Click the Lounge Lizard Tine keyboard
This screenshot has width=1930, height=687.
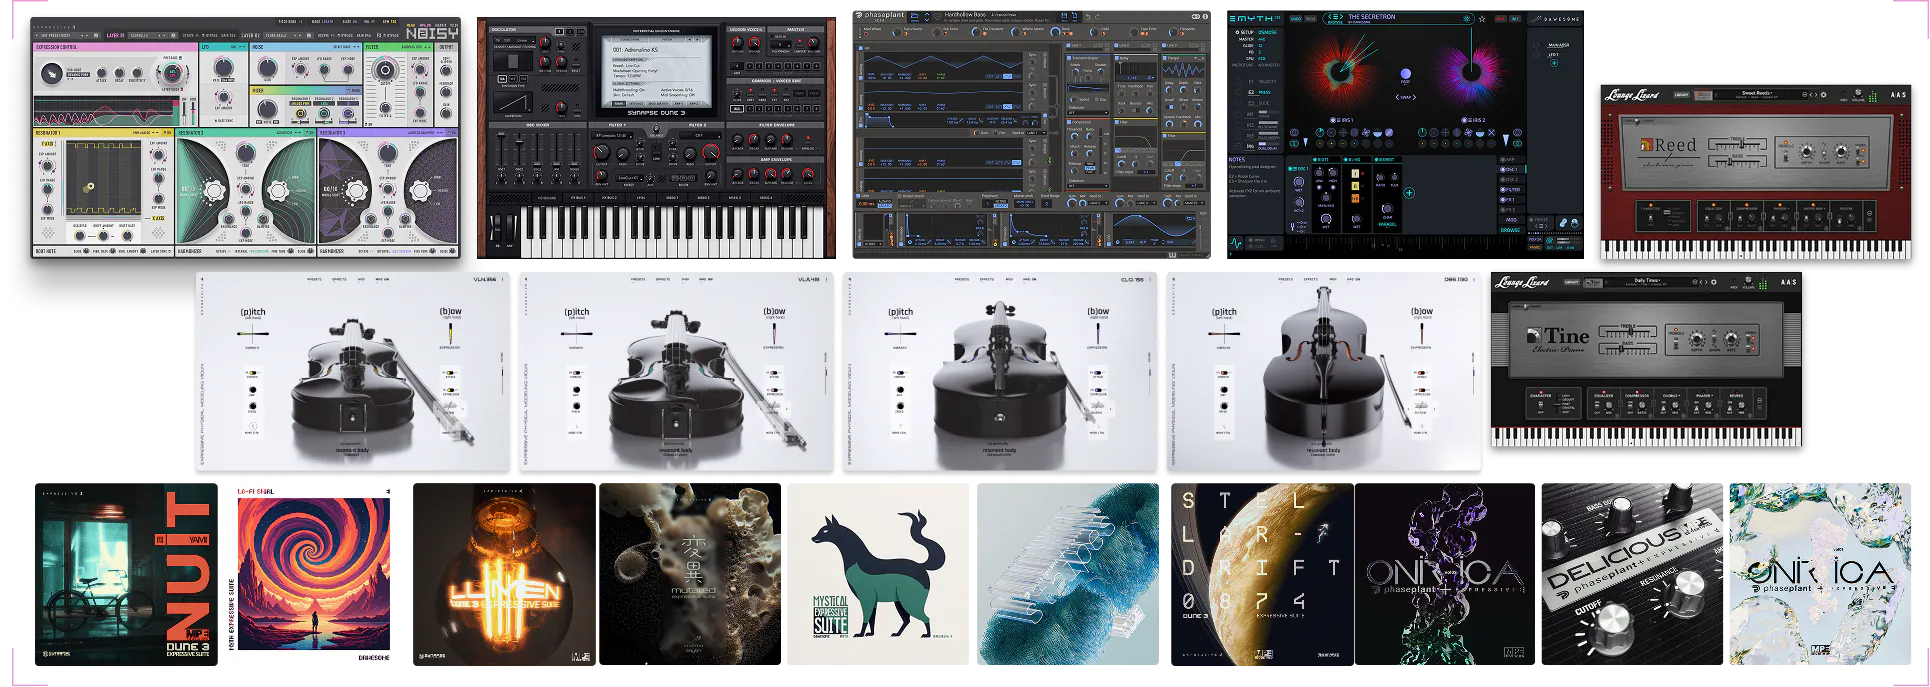pyautogui.click(x=1646, y=437)
